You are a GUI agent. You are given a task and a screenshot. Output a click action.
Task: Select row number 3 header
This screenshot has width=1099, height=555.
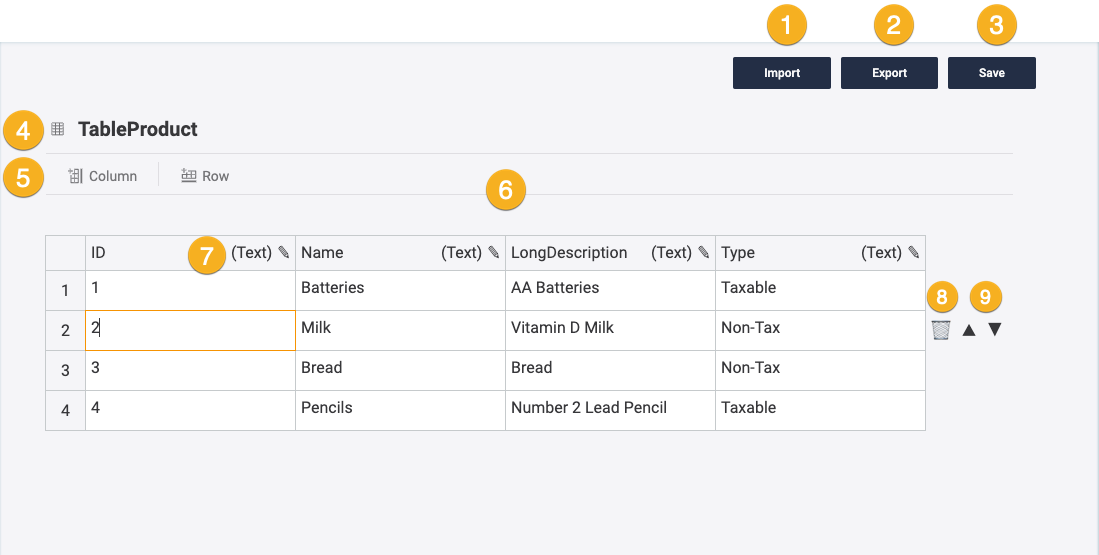pyautogui.click(x=65, y=370)
